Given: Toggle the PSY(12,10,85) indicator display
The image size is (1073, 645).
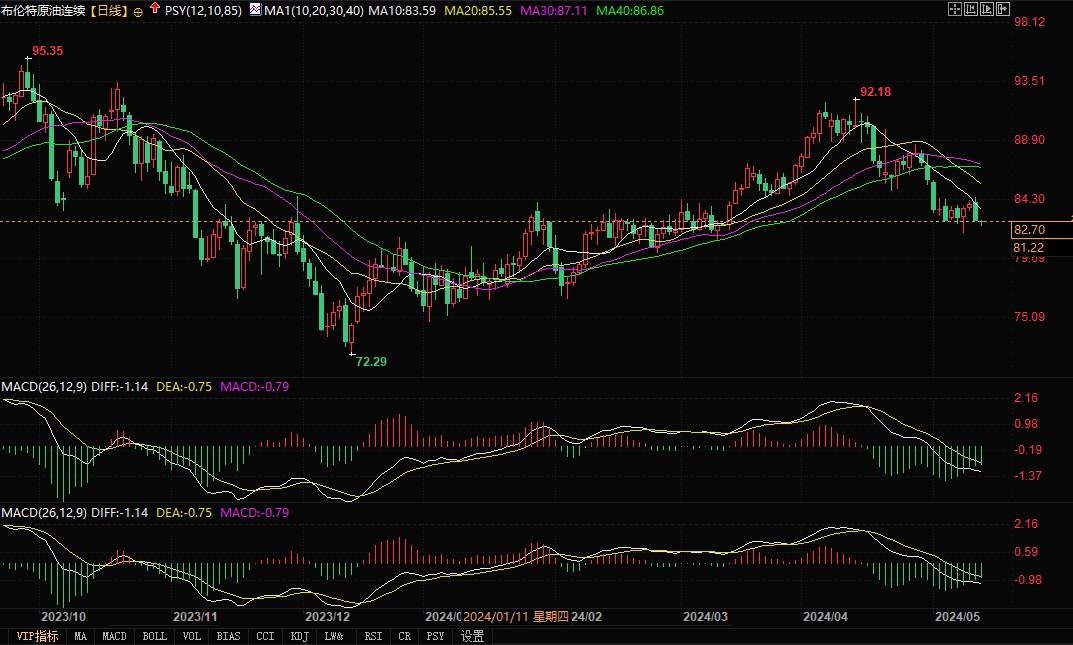Looking at the screenshot, I should pyautogui.click(x=205, y=9).
